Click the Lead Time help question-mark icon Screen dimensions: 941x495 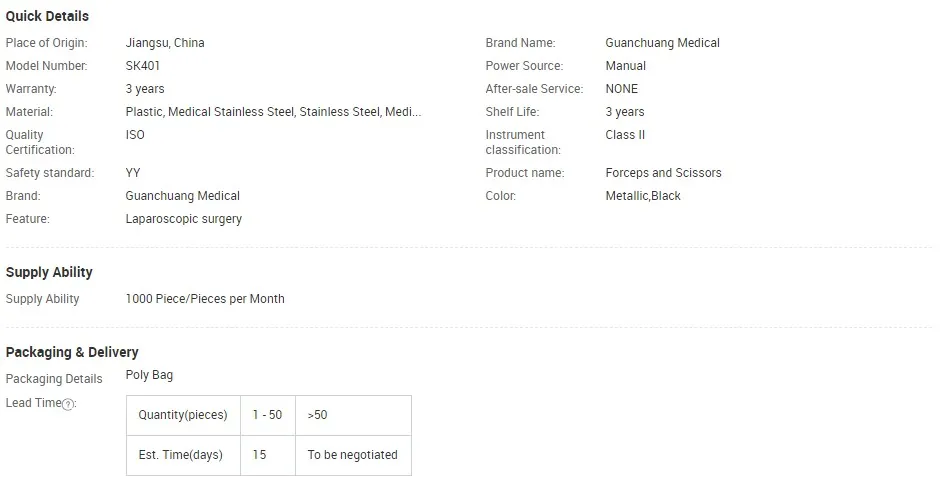(68, 404)
